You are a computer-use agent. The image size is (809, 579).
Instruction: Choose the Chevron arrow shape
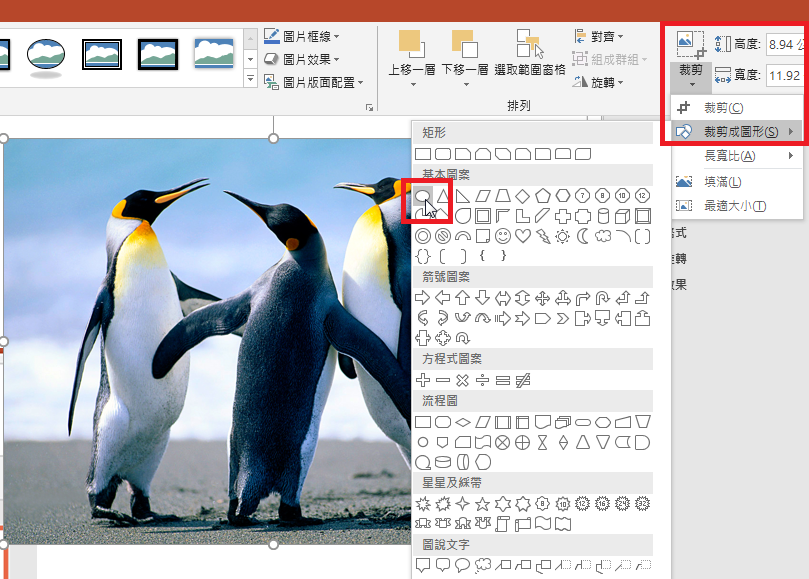coord(562,318)
